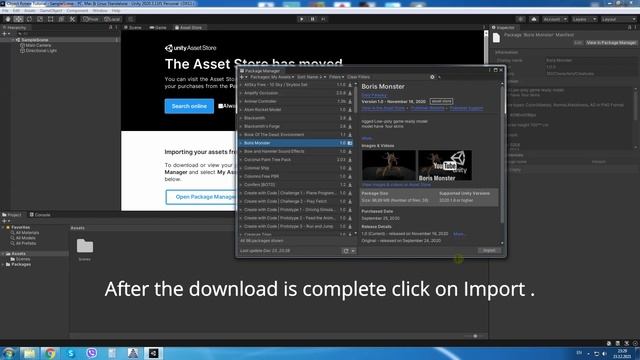Toggle the Pivot handle position button

[x=91, y=19]
